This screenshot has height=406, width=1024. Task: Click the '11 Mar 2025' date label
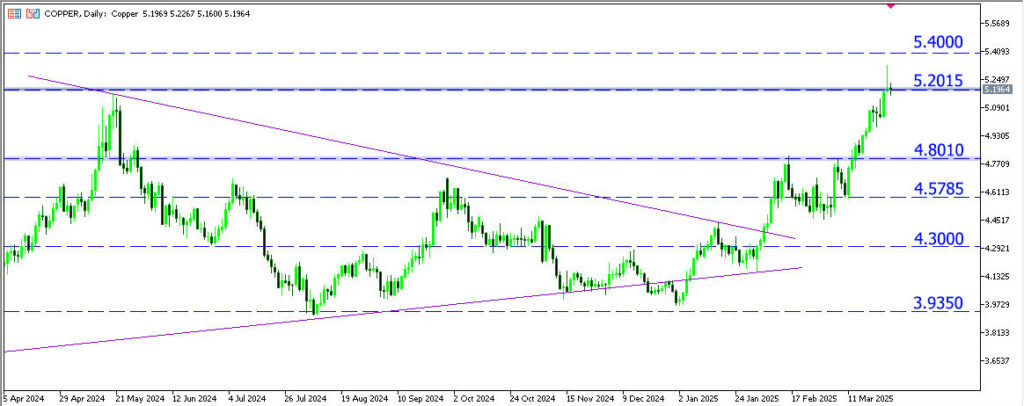tap(870, 395)
